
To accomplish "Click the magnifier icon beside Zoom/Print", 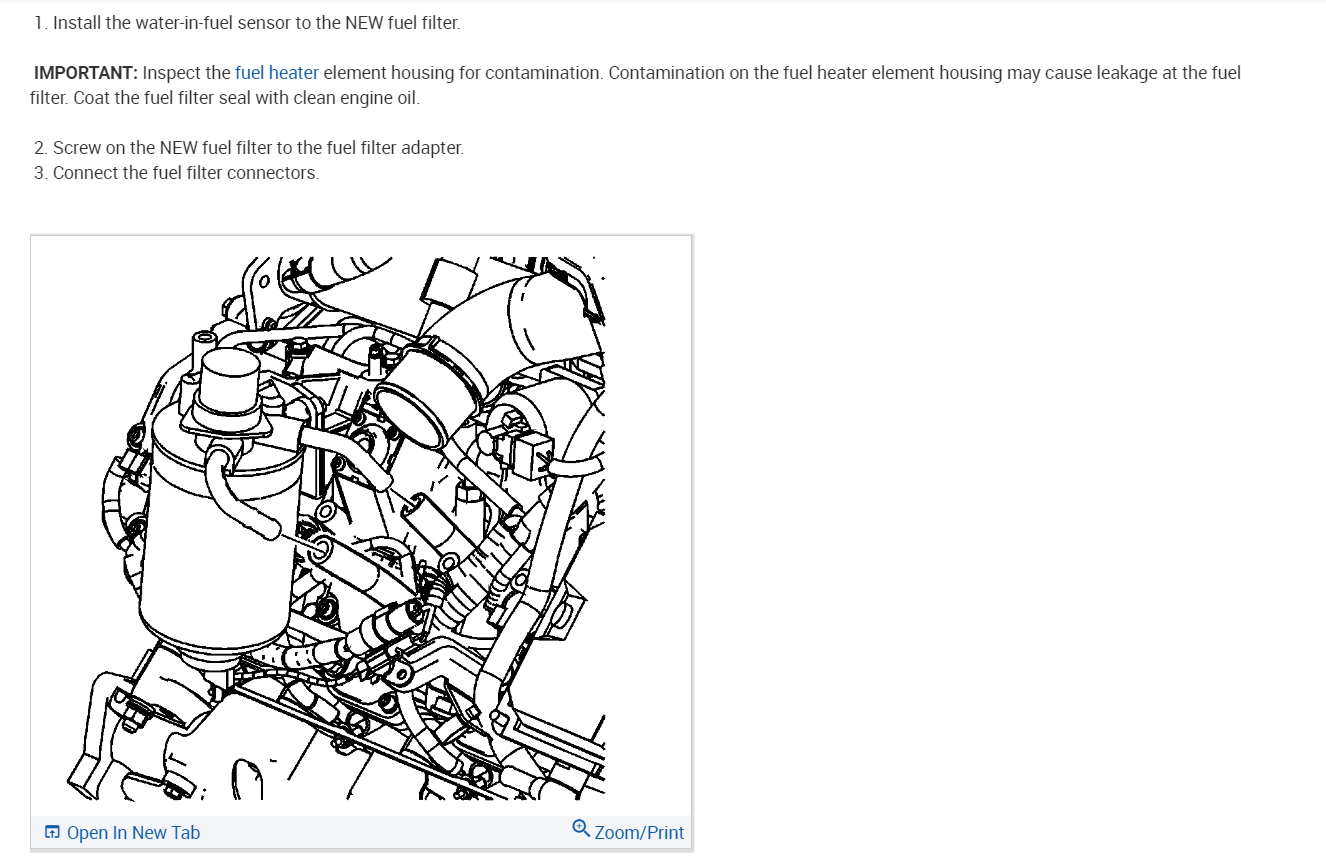I will pyautogui.click(x=581, y=829).
